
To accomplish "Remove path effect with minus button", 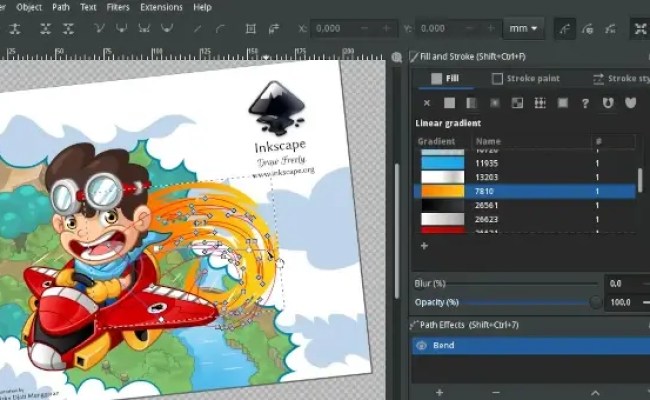I will (x=496, y=392).
